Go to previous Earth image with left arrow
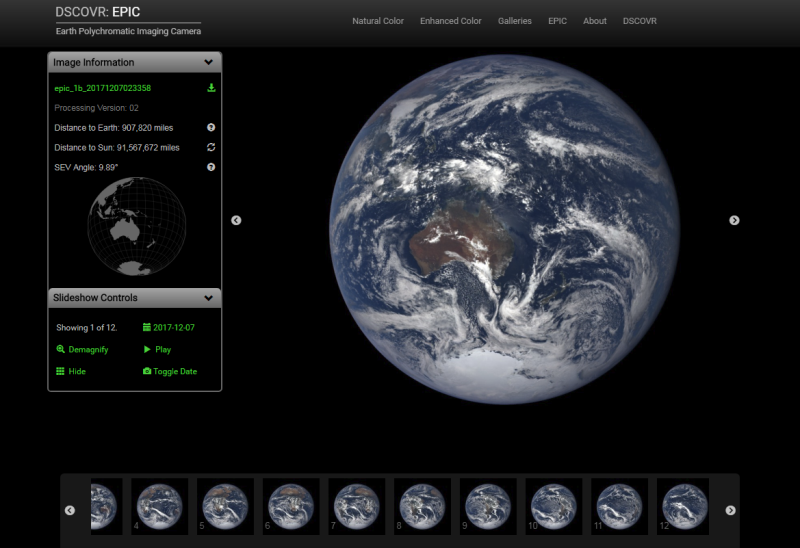 point(236,220)
